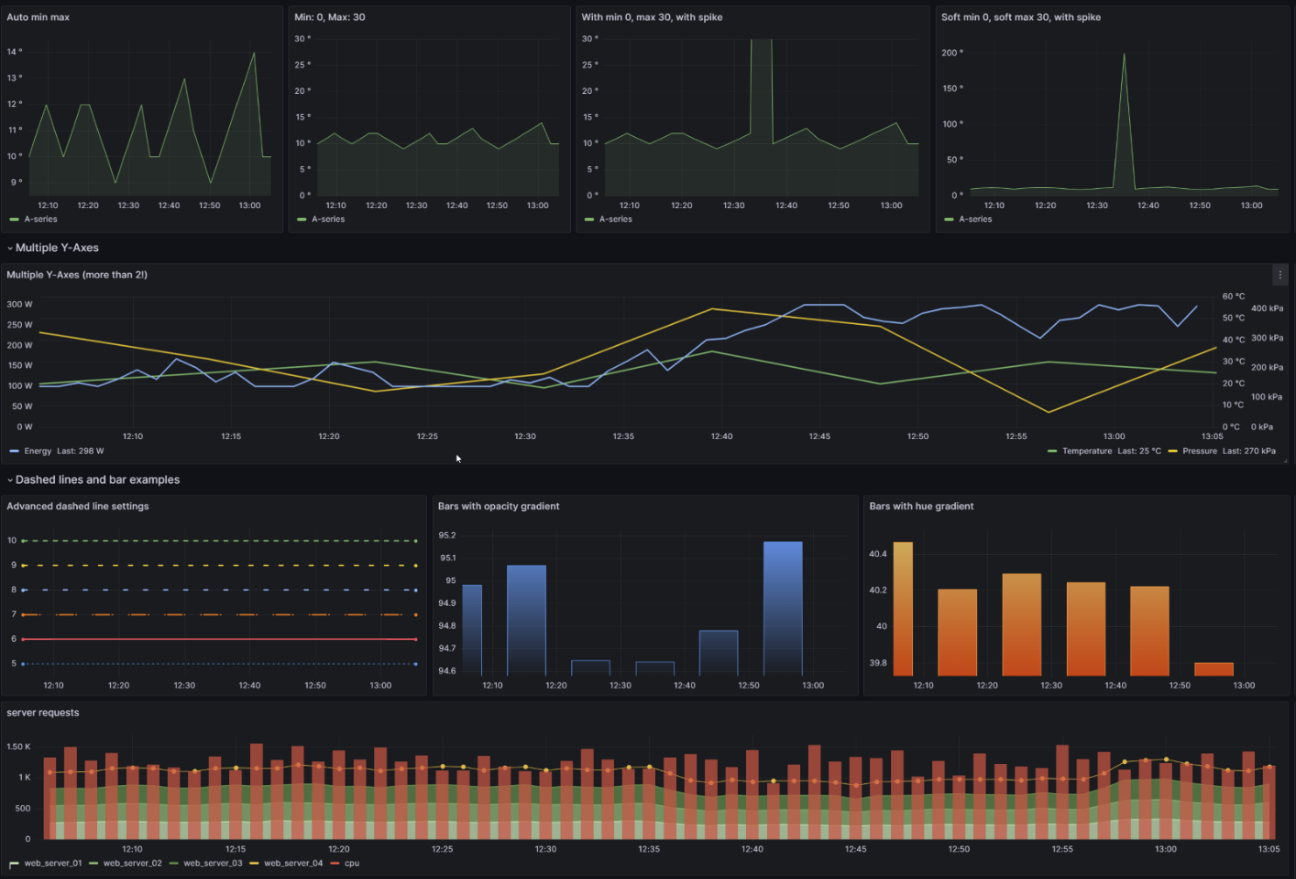Open the Bars with hue gradient panel title
Viewport: 1296px width, 879px height.
[x=921, y=506]
